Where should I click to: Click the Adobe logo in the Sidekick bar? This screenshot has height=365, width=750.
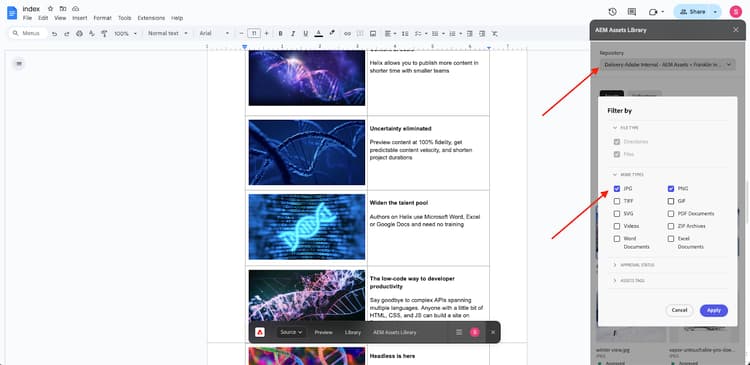pyautogui.click(x=260, y=332)
